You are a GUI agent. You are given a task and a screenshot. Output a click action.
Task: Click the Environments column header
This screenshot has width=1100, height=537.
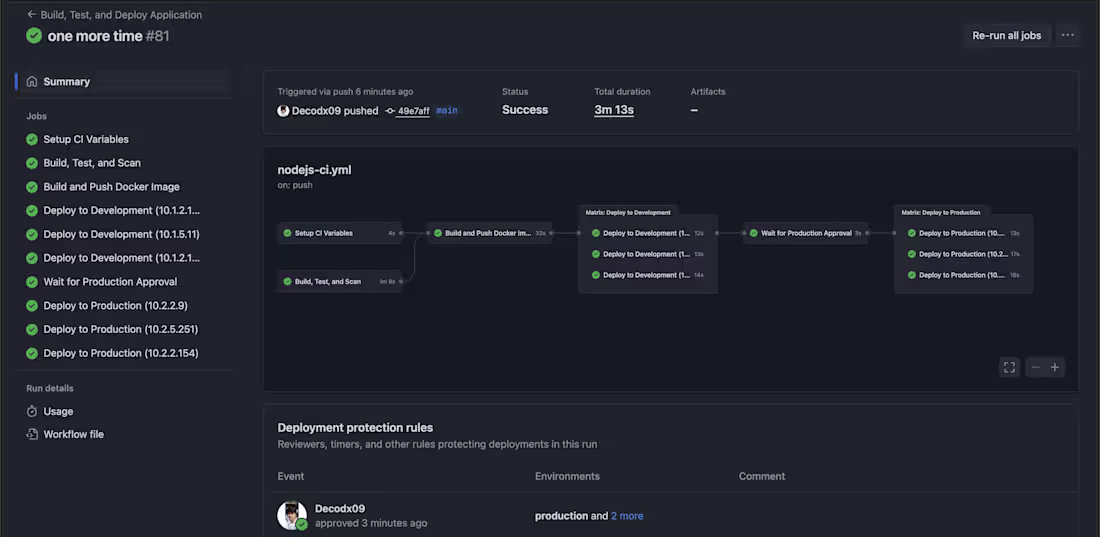(568, 476)
